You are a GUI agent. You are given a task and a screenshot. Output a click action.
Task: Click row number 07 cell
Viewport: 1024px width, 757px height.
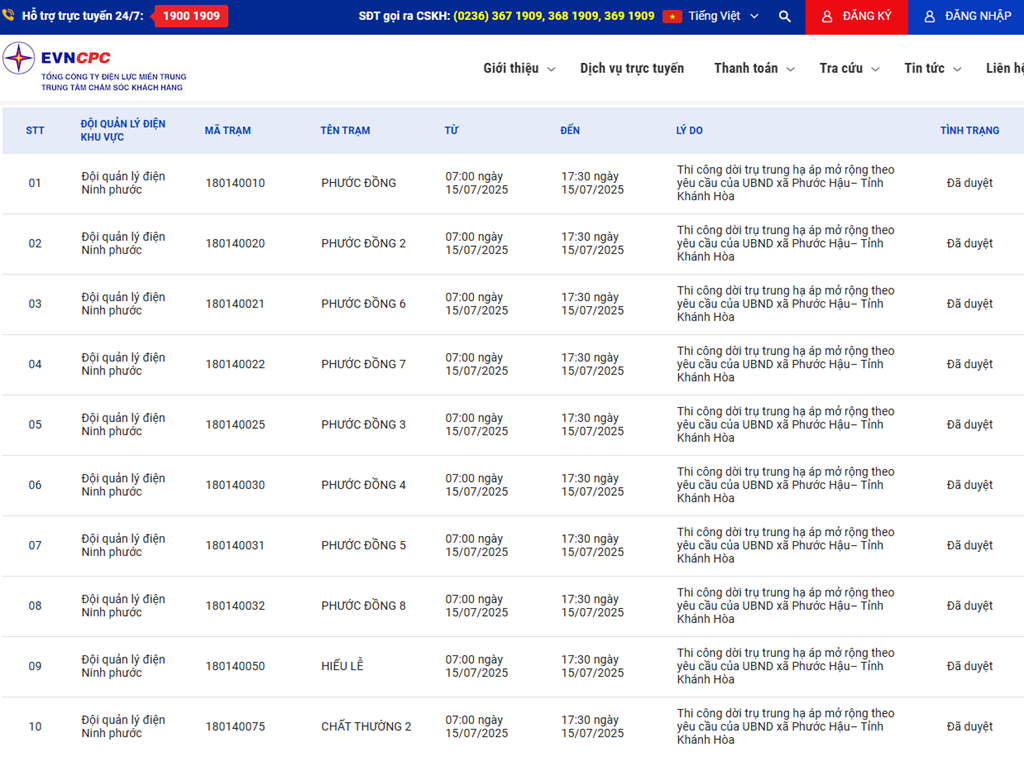(x=35, y=545)
